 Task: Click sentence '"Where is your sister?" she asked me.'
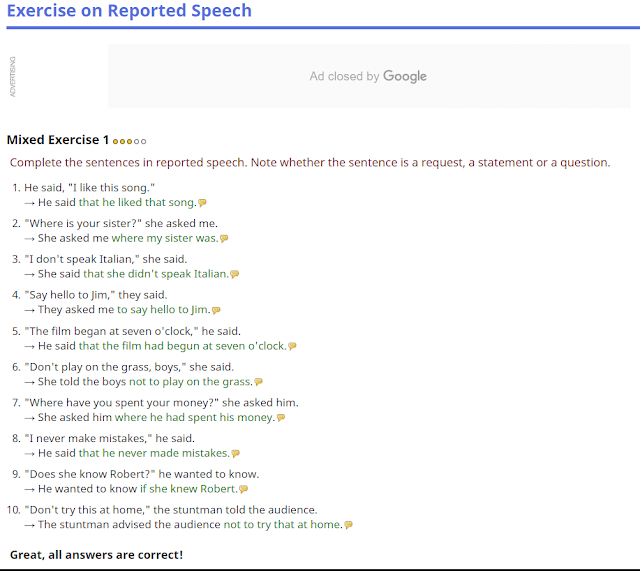coord(121,223)
